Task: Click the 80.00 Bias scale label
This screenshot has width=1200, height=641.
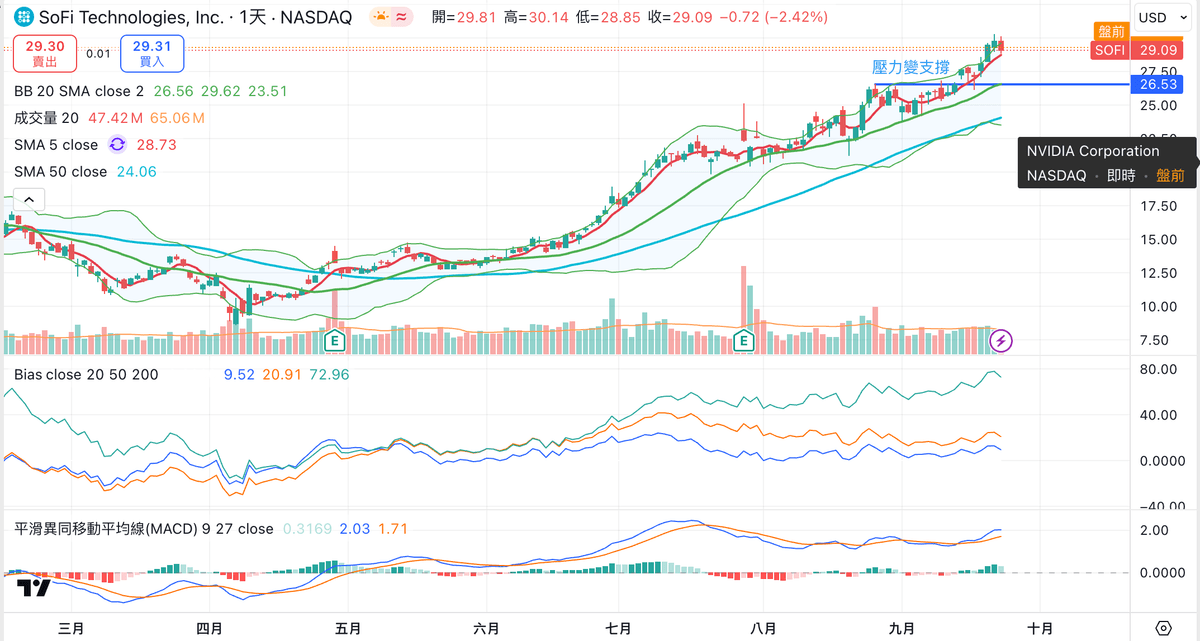Action: [x=1158, y=369]
